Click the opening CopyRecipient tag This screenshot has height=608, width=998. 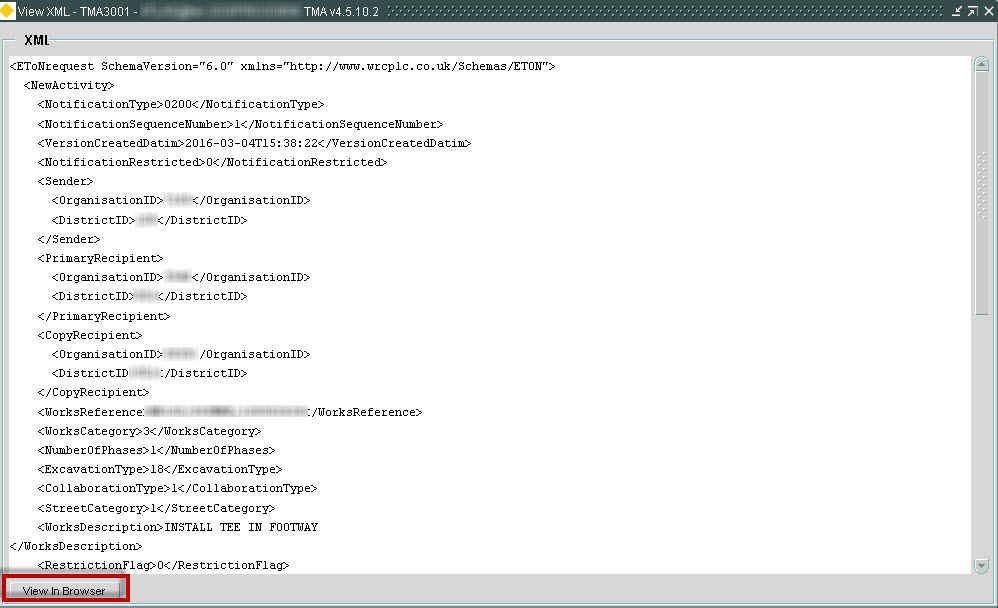point(90,336)
